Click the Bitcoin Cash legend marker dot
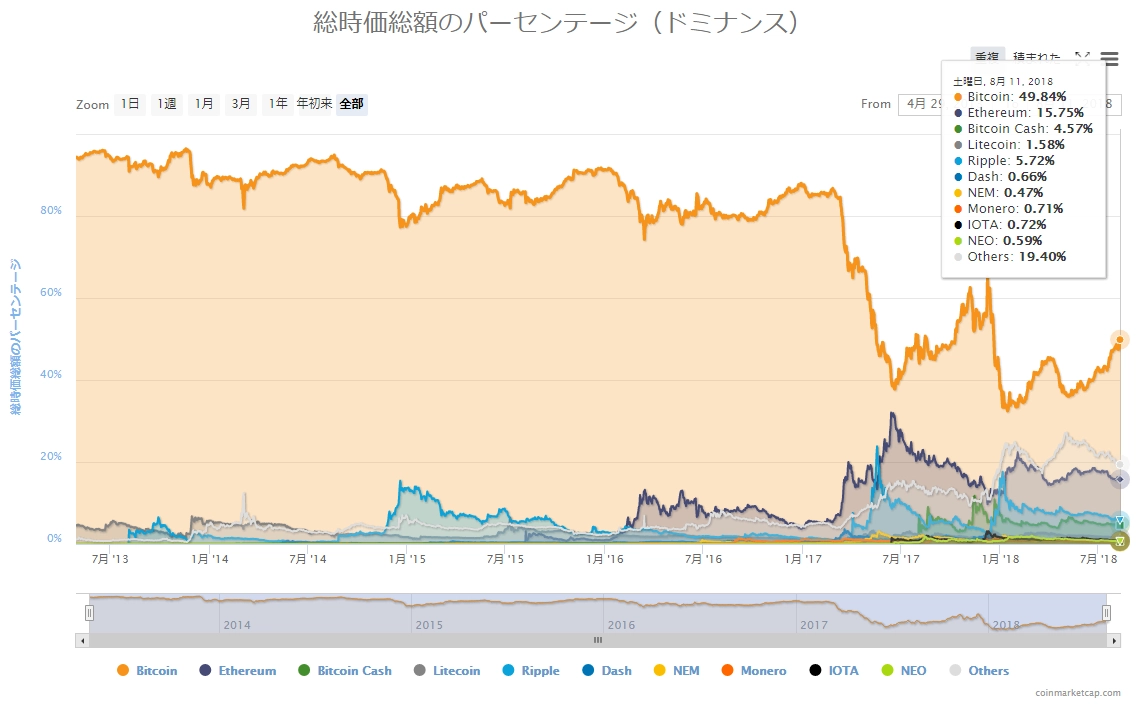The height and width of the screenshot is (711, 1137). click(304, 671)
